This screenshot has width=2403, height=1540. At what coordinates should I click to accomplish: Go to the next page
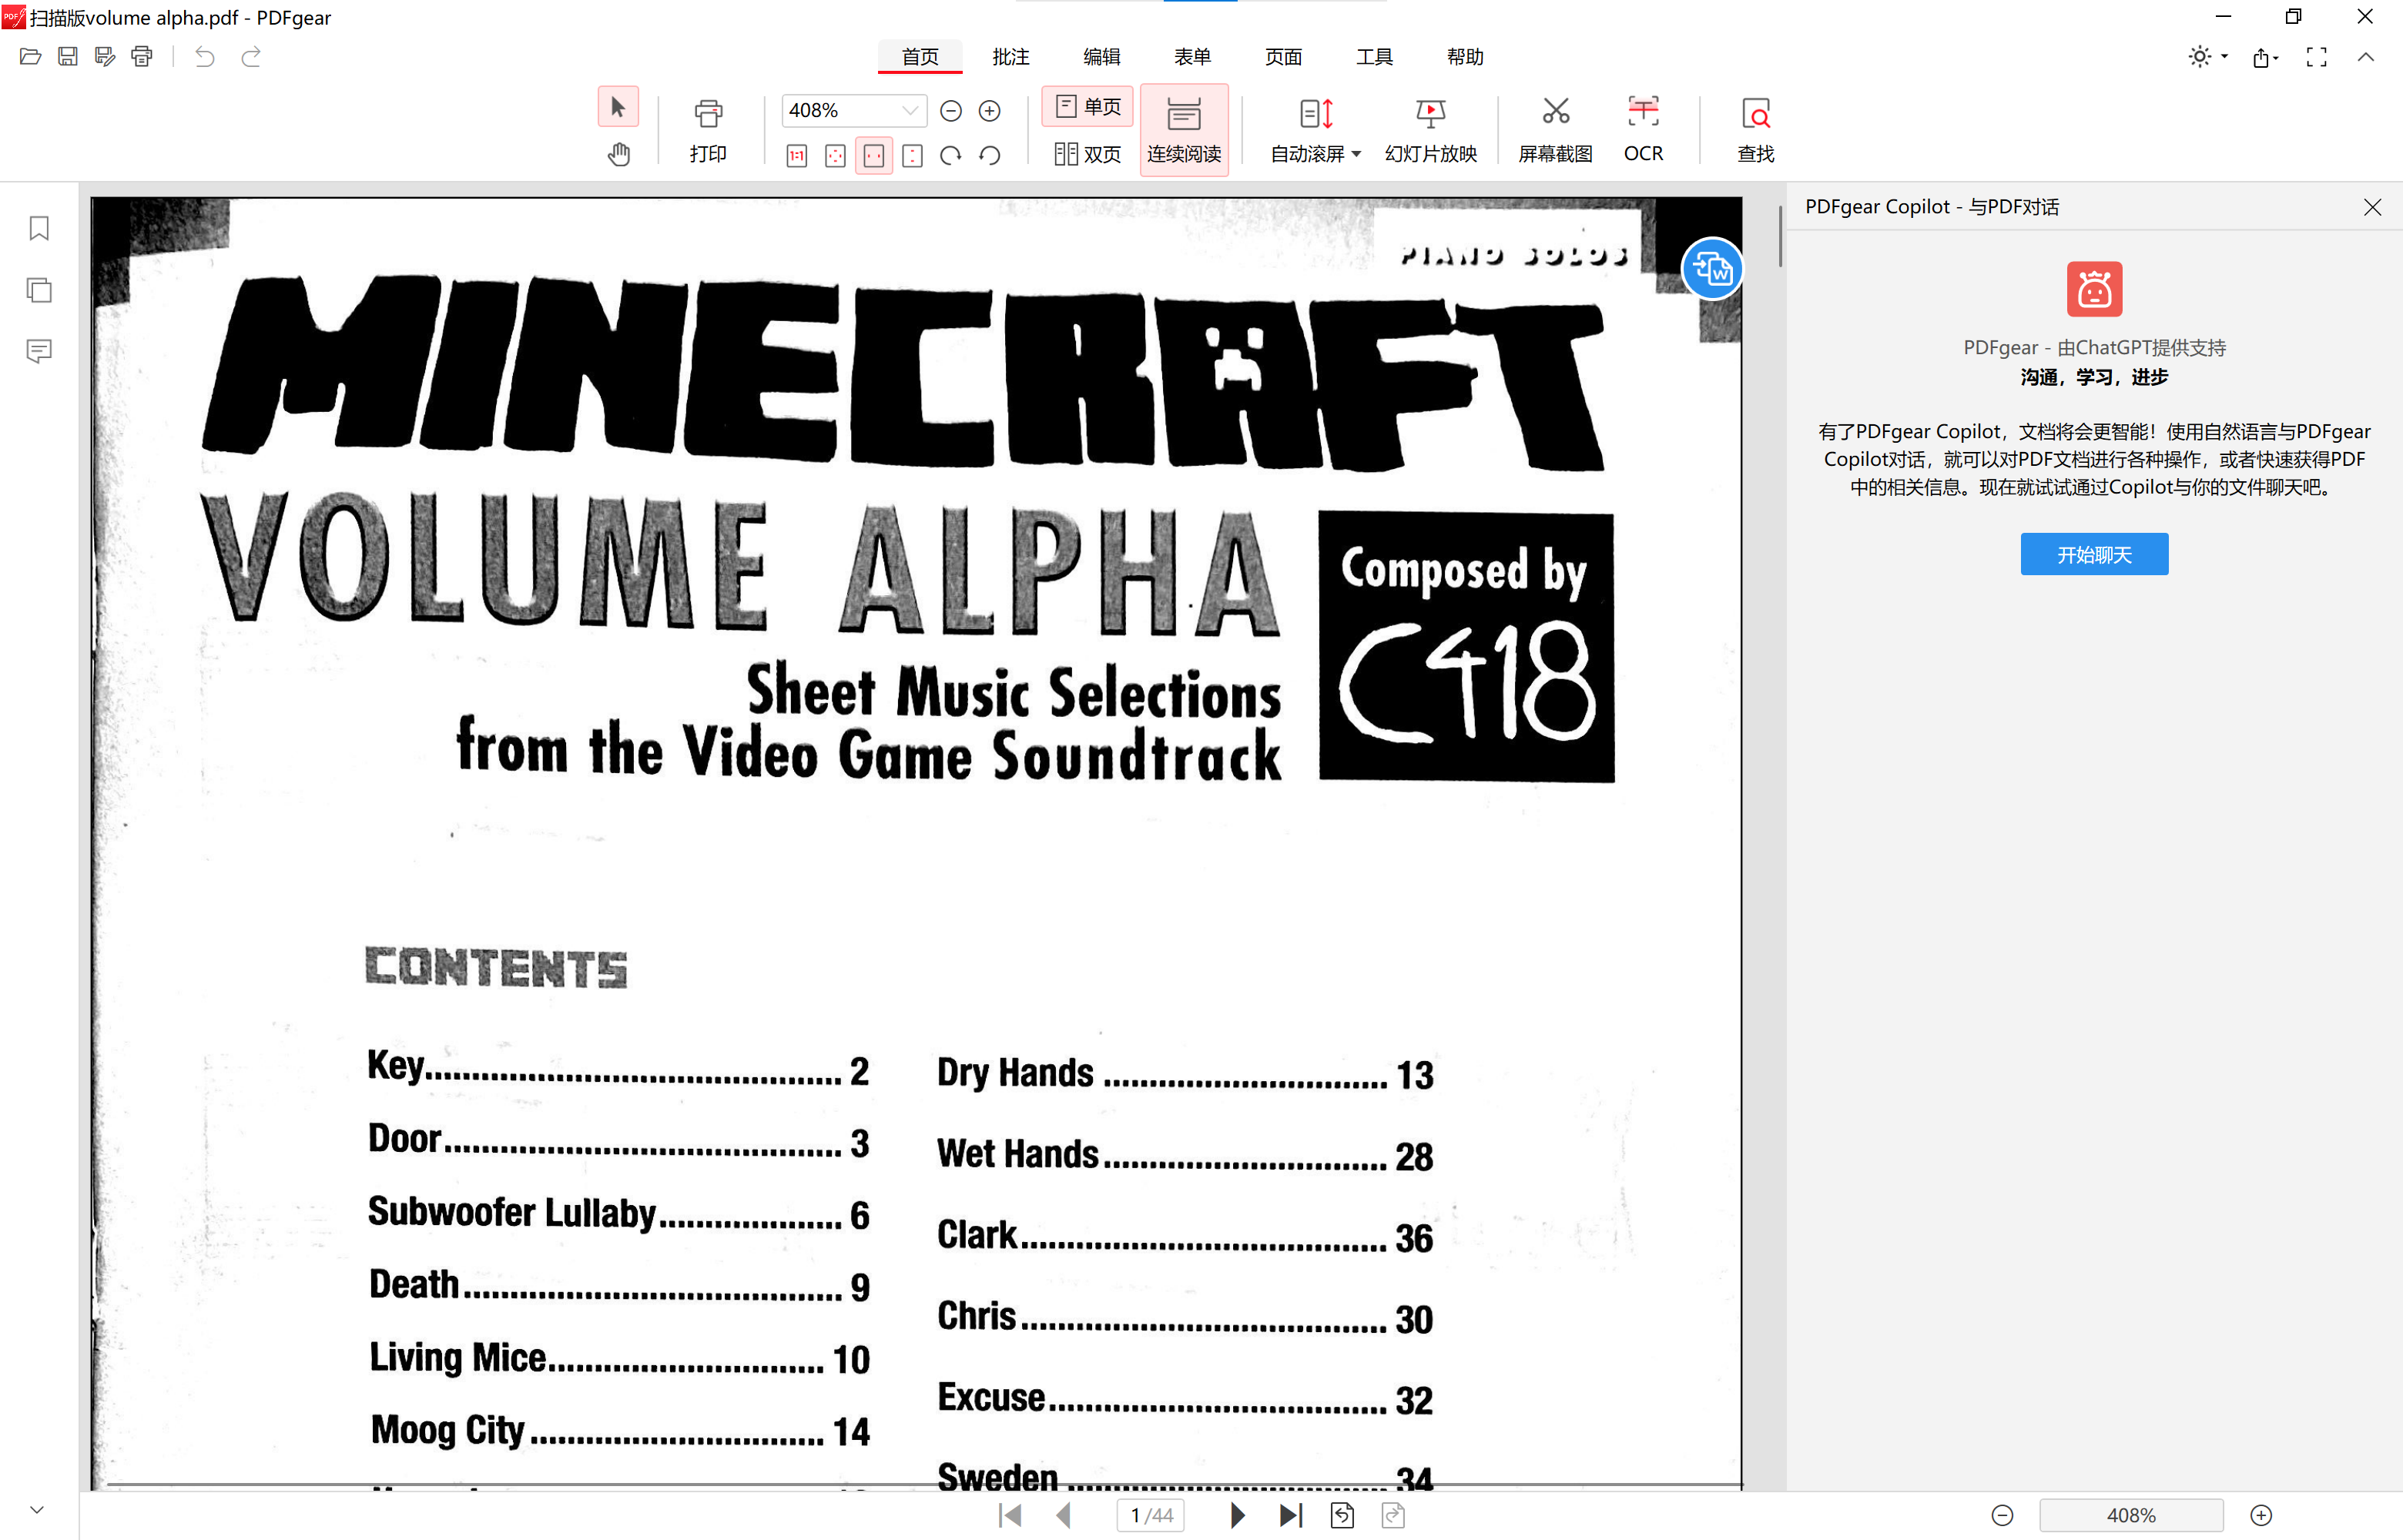pos(1237,1516)
